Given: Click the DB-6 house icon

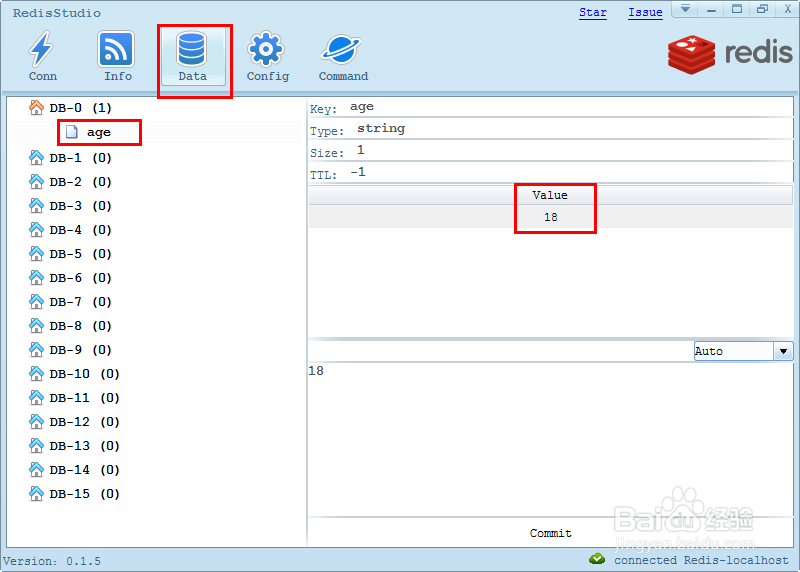Looking at the screenshot, I should click(36, 278).
